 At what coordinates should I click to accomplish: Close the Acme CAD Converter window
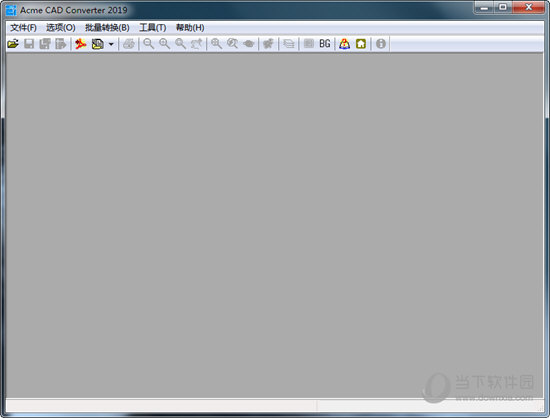coord(528,7)
